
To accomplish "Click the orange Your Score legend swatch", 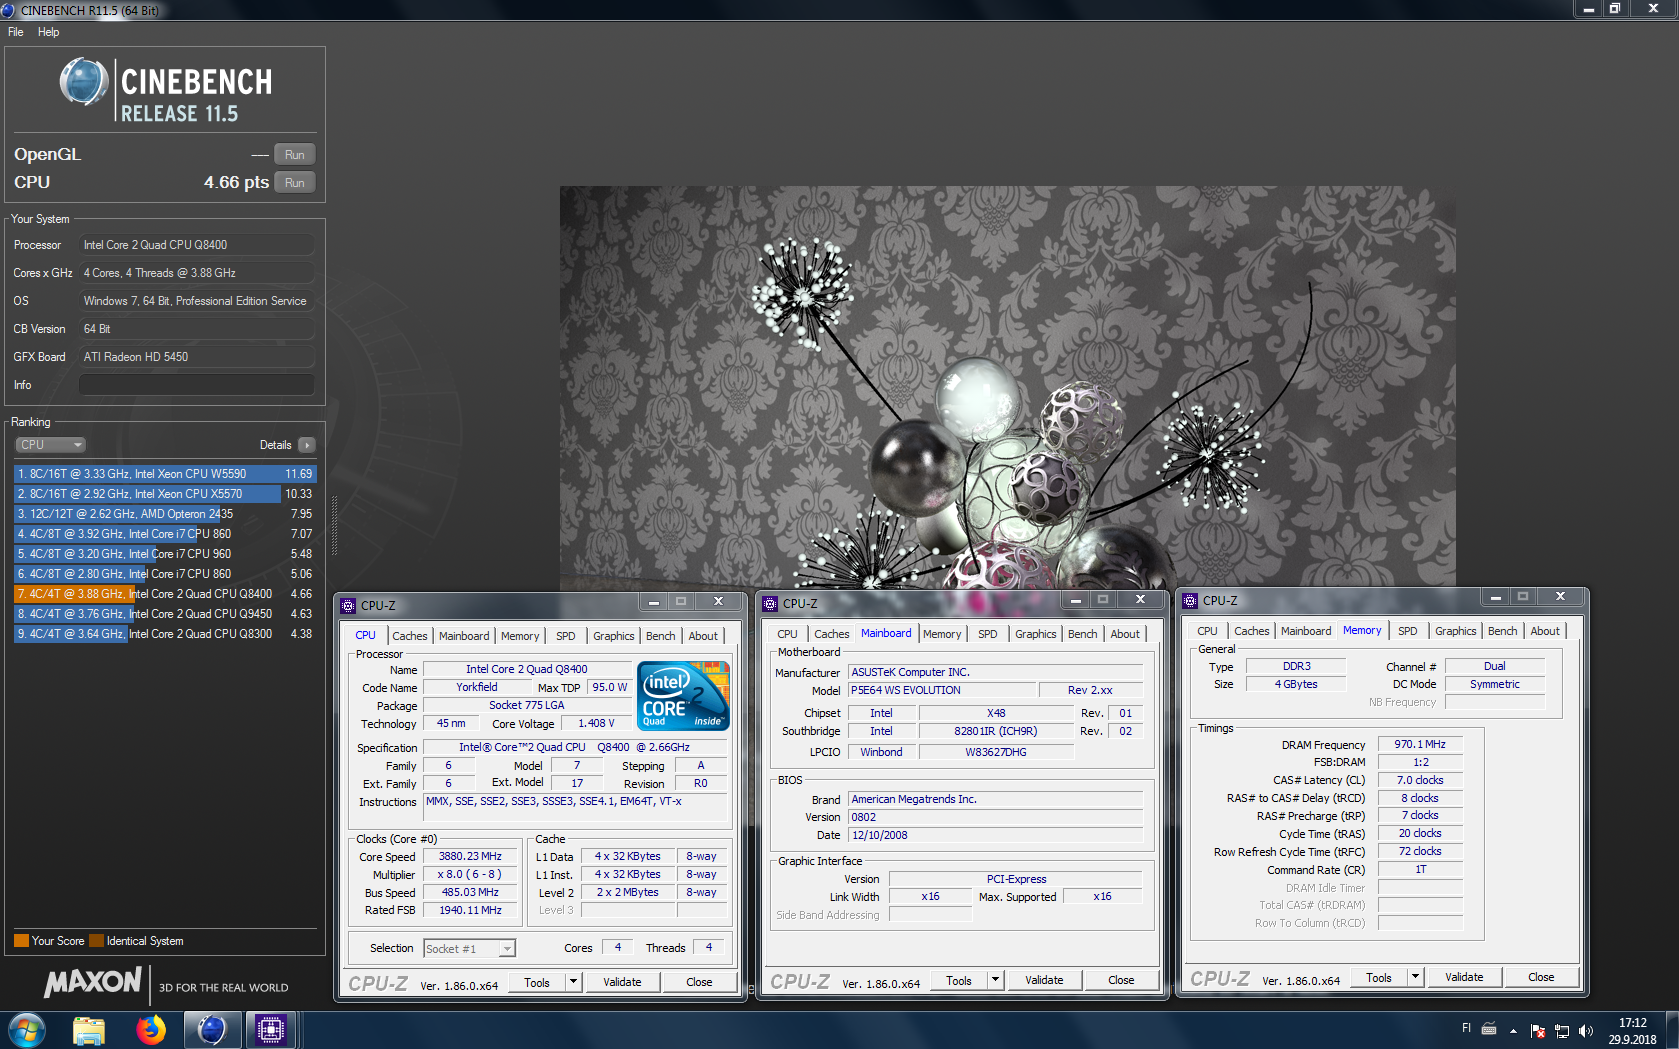I will tap(21, 941).
